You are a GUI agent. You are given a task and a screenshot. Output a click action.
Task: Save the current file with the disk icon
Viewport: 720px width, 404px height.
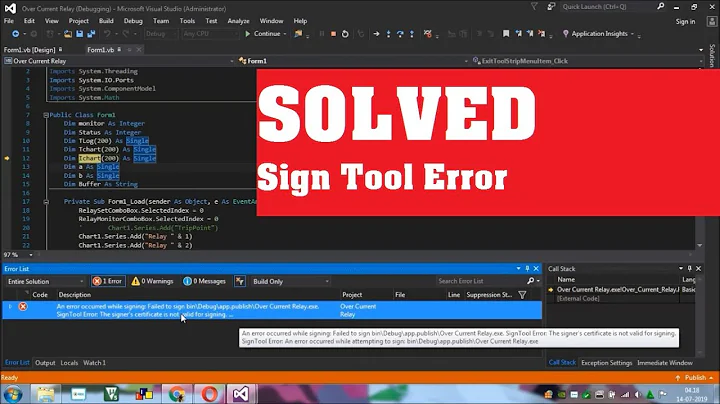tap(79, 34)
